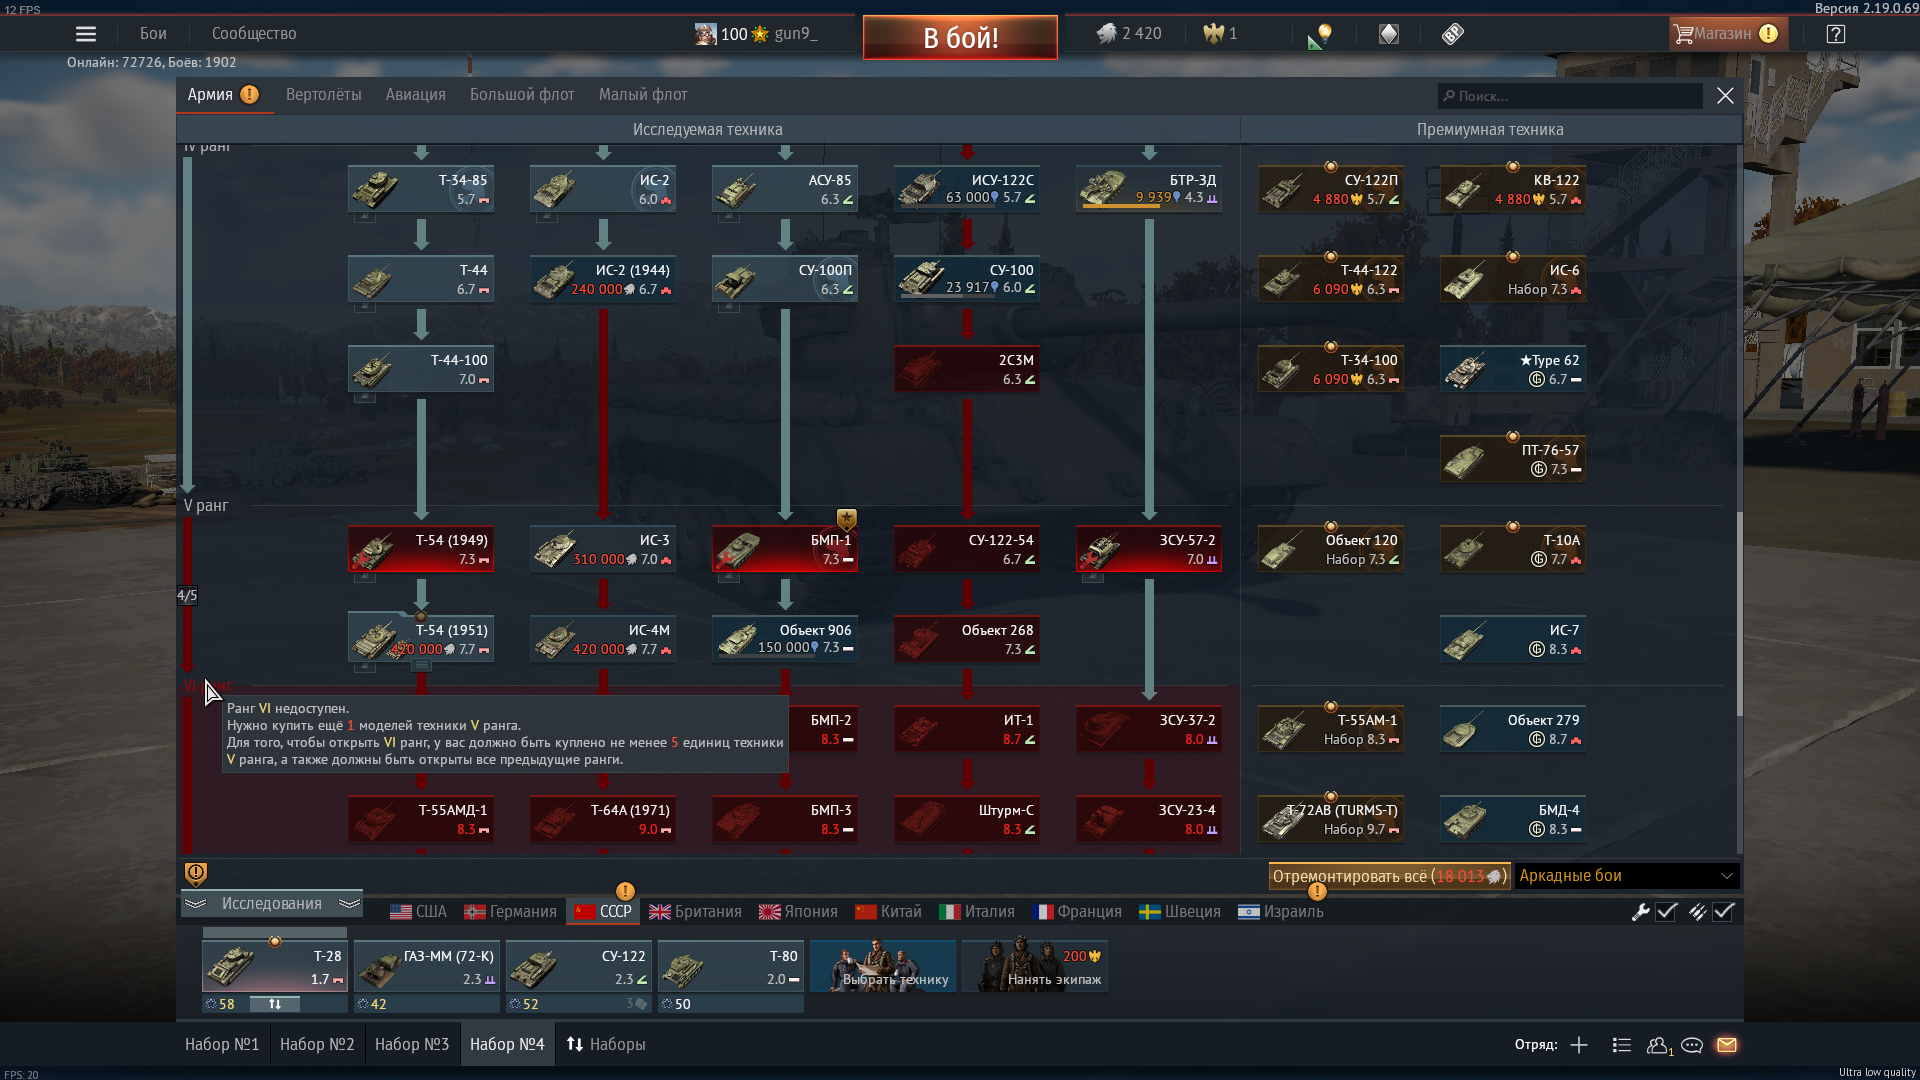The height and width of the screenshot is (1080, 1920).
Task: Click the Golden Eagles balance icon
Action: 1213,34
